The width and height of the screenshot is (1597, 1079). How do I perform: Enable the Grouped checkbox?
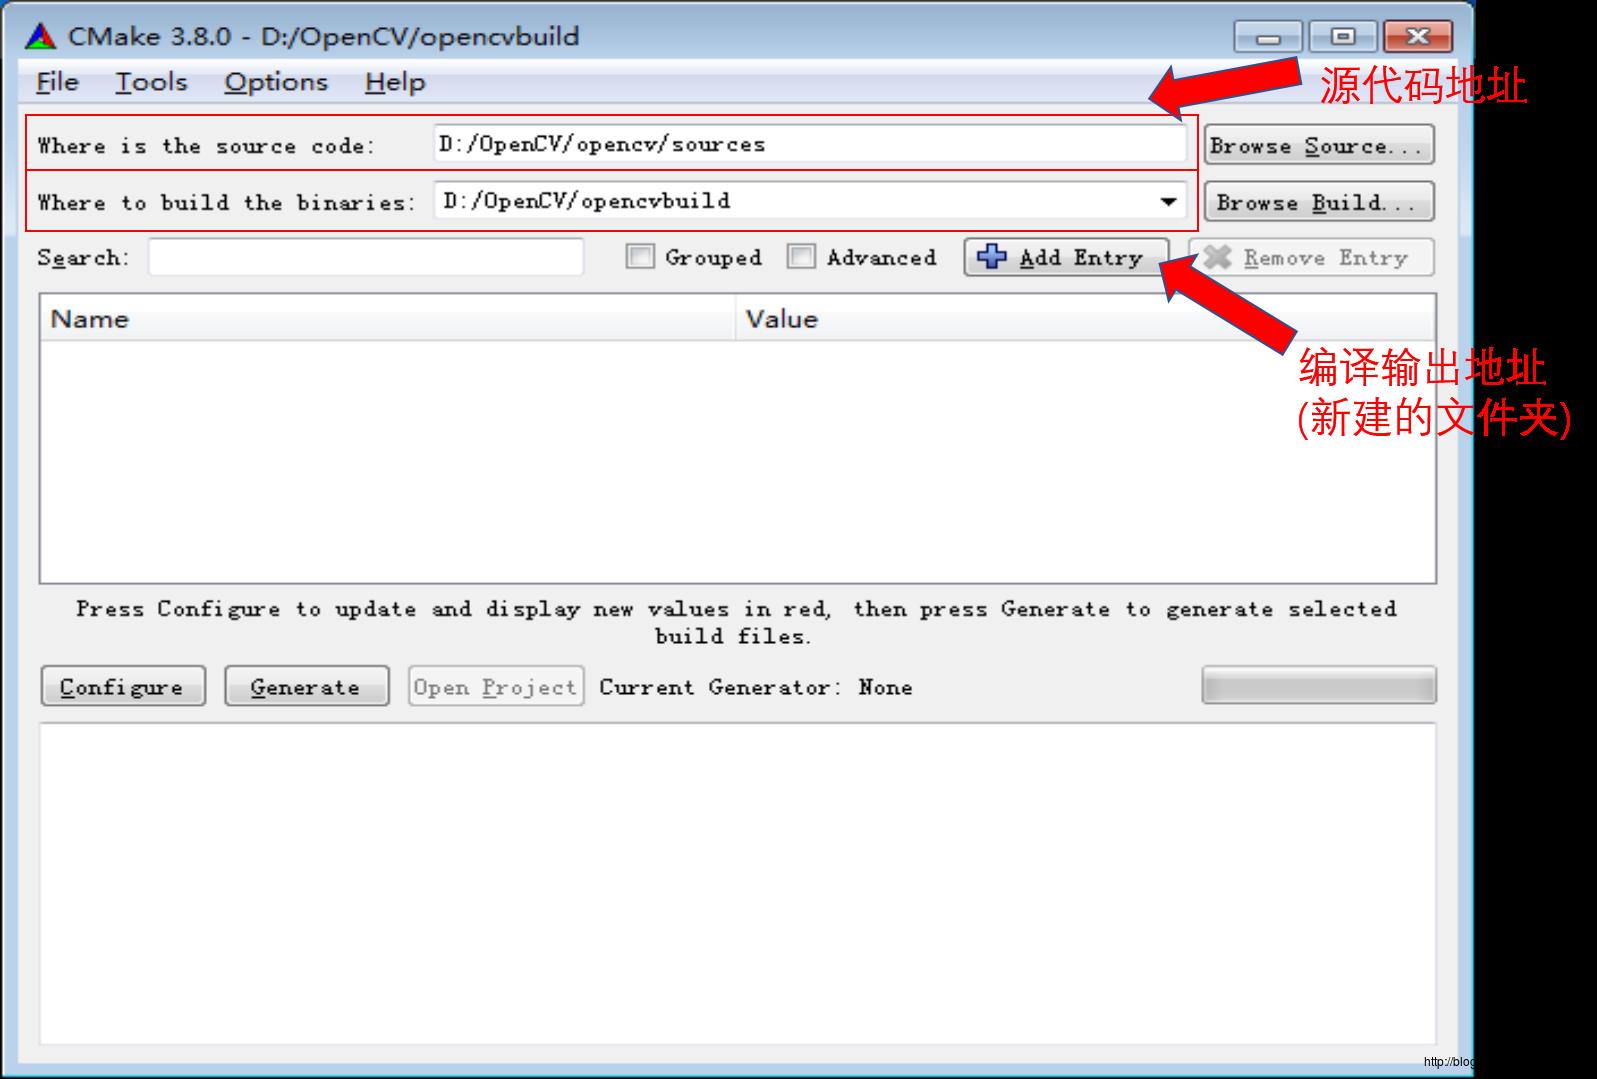[640, 257]
